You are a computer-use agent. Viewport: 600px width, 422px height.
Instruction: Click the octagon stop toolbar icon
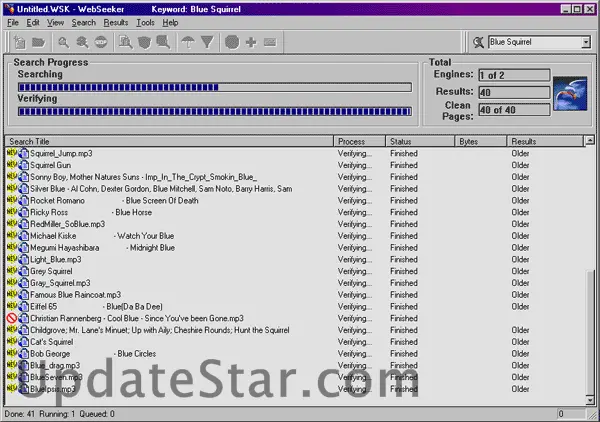tap(232, 42)
